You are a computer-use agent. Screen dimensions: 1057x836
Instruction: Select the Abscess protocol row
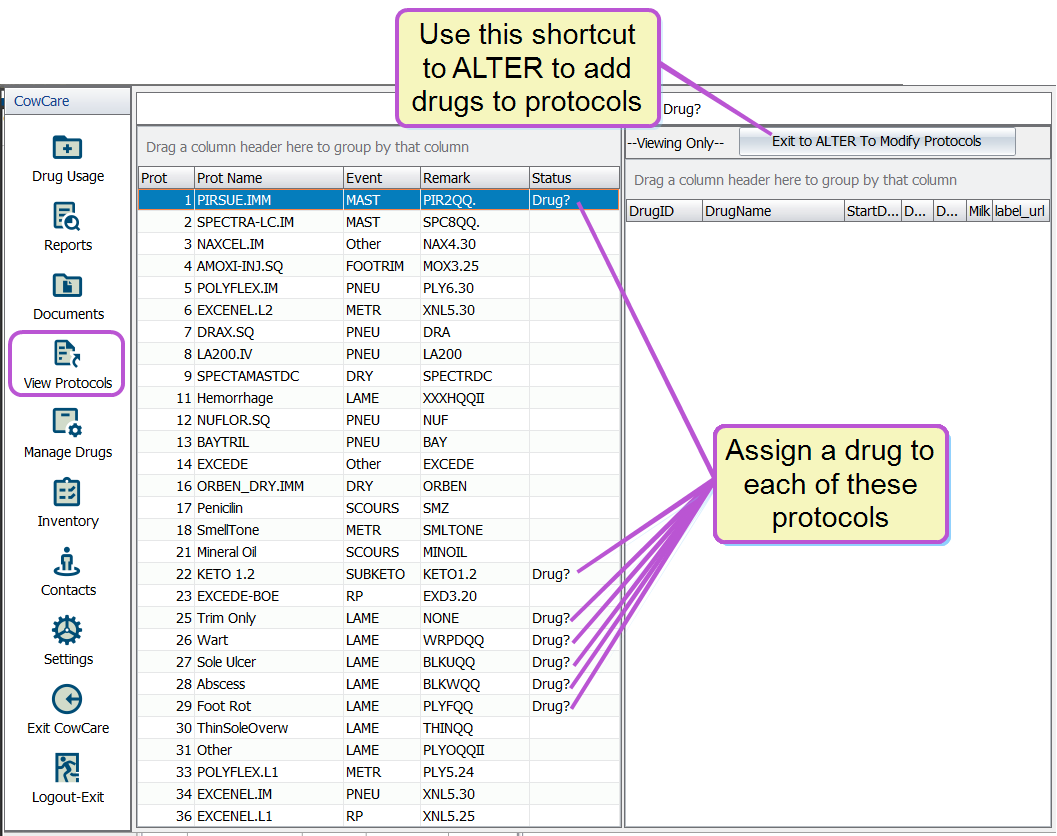378,684
